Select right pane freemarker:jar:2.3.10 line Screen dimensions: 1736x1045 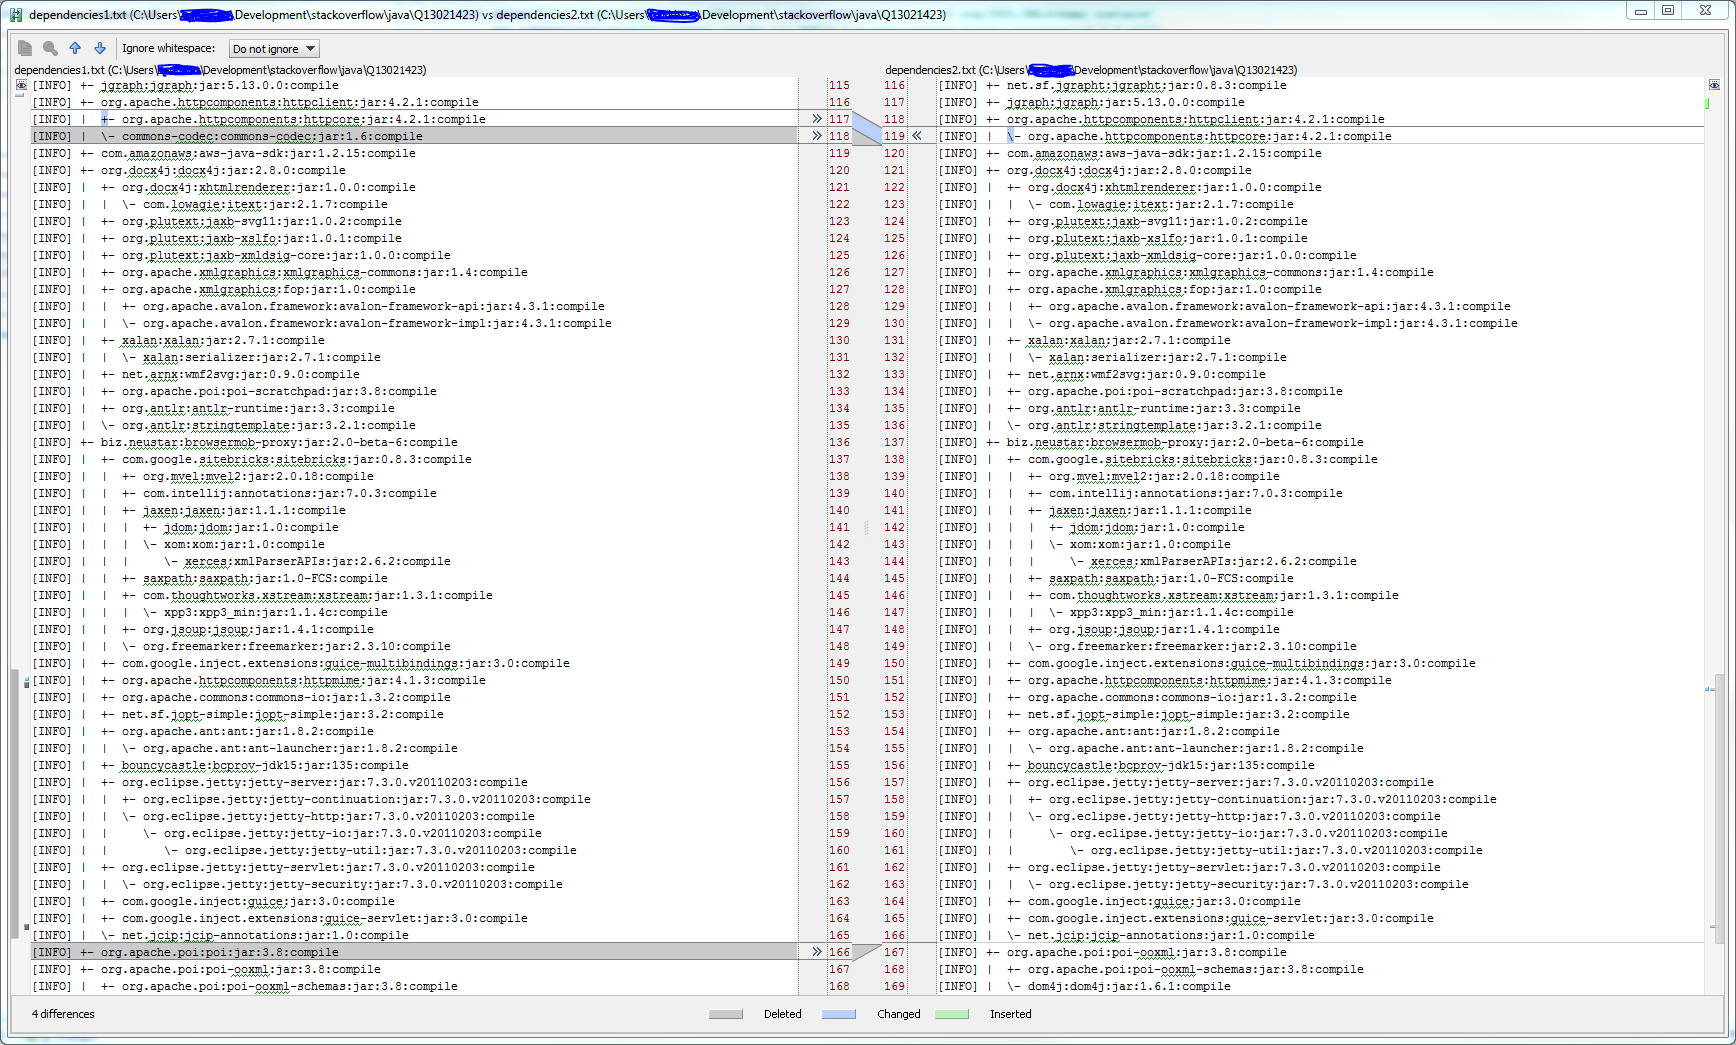(x=1320, y=646)
